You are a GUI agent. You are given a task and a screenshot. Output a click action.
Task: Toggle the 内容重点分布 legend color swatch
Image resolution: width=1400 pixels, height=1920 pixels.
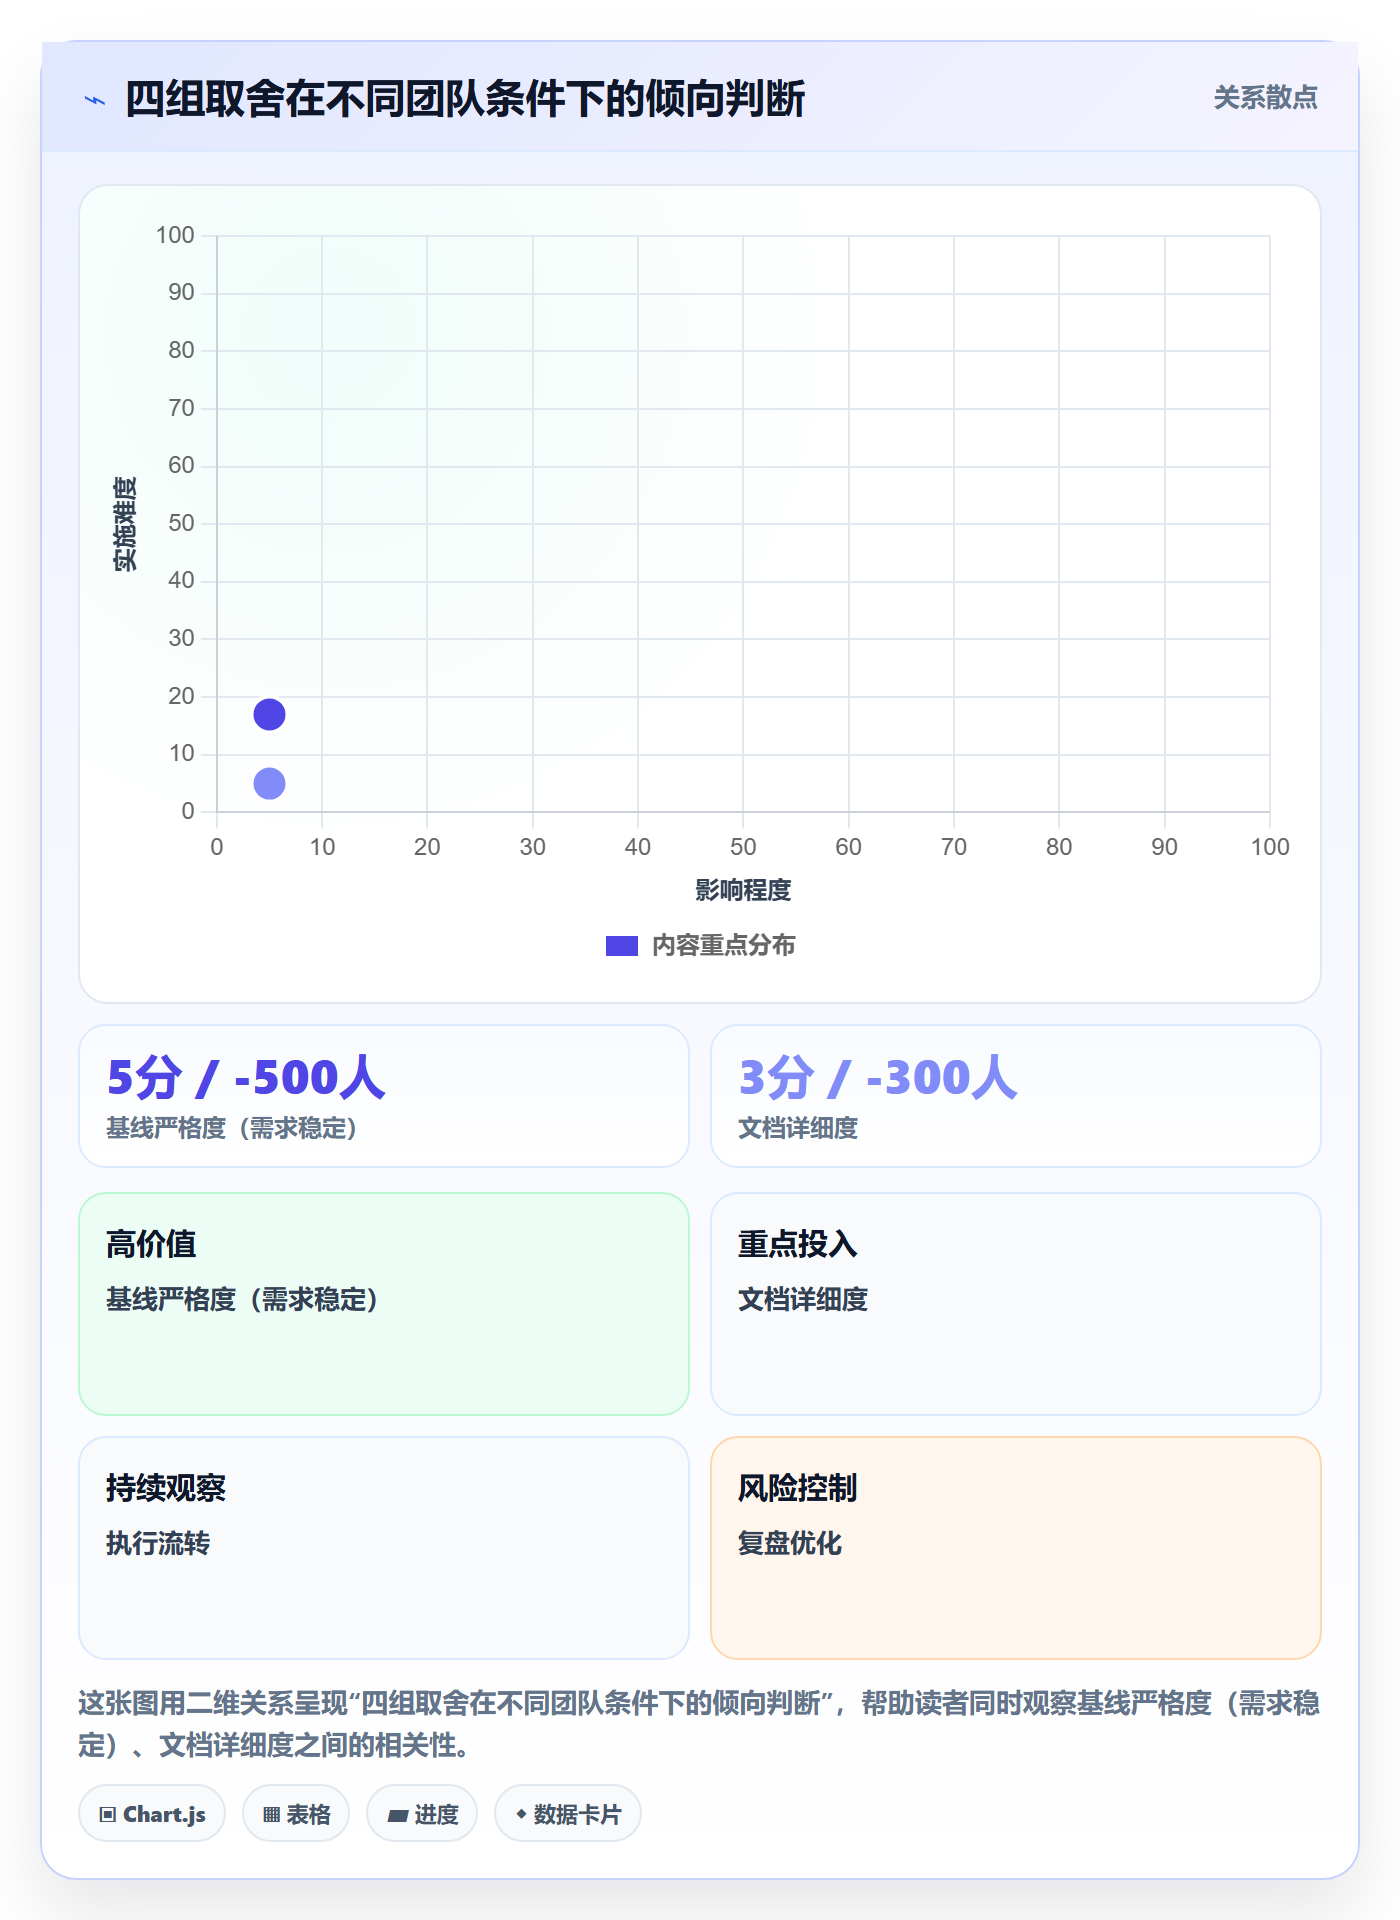point(621,946)
